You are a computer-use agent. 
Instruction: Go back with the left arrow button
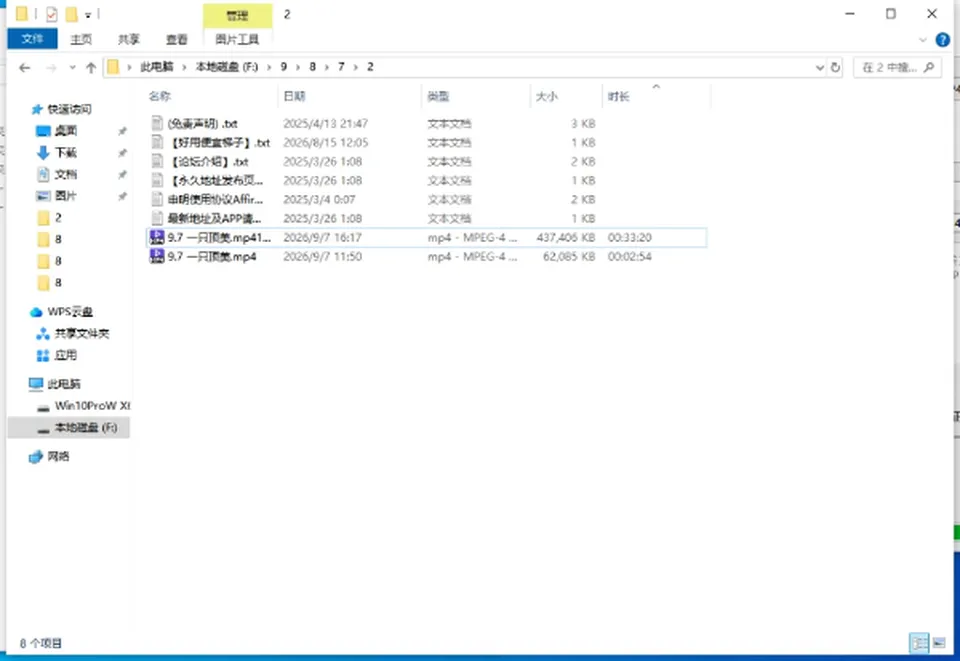pyautogui.click(x=24, y=67)
